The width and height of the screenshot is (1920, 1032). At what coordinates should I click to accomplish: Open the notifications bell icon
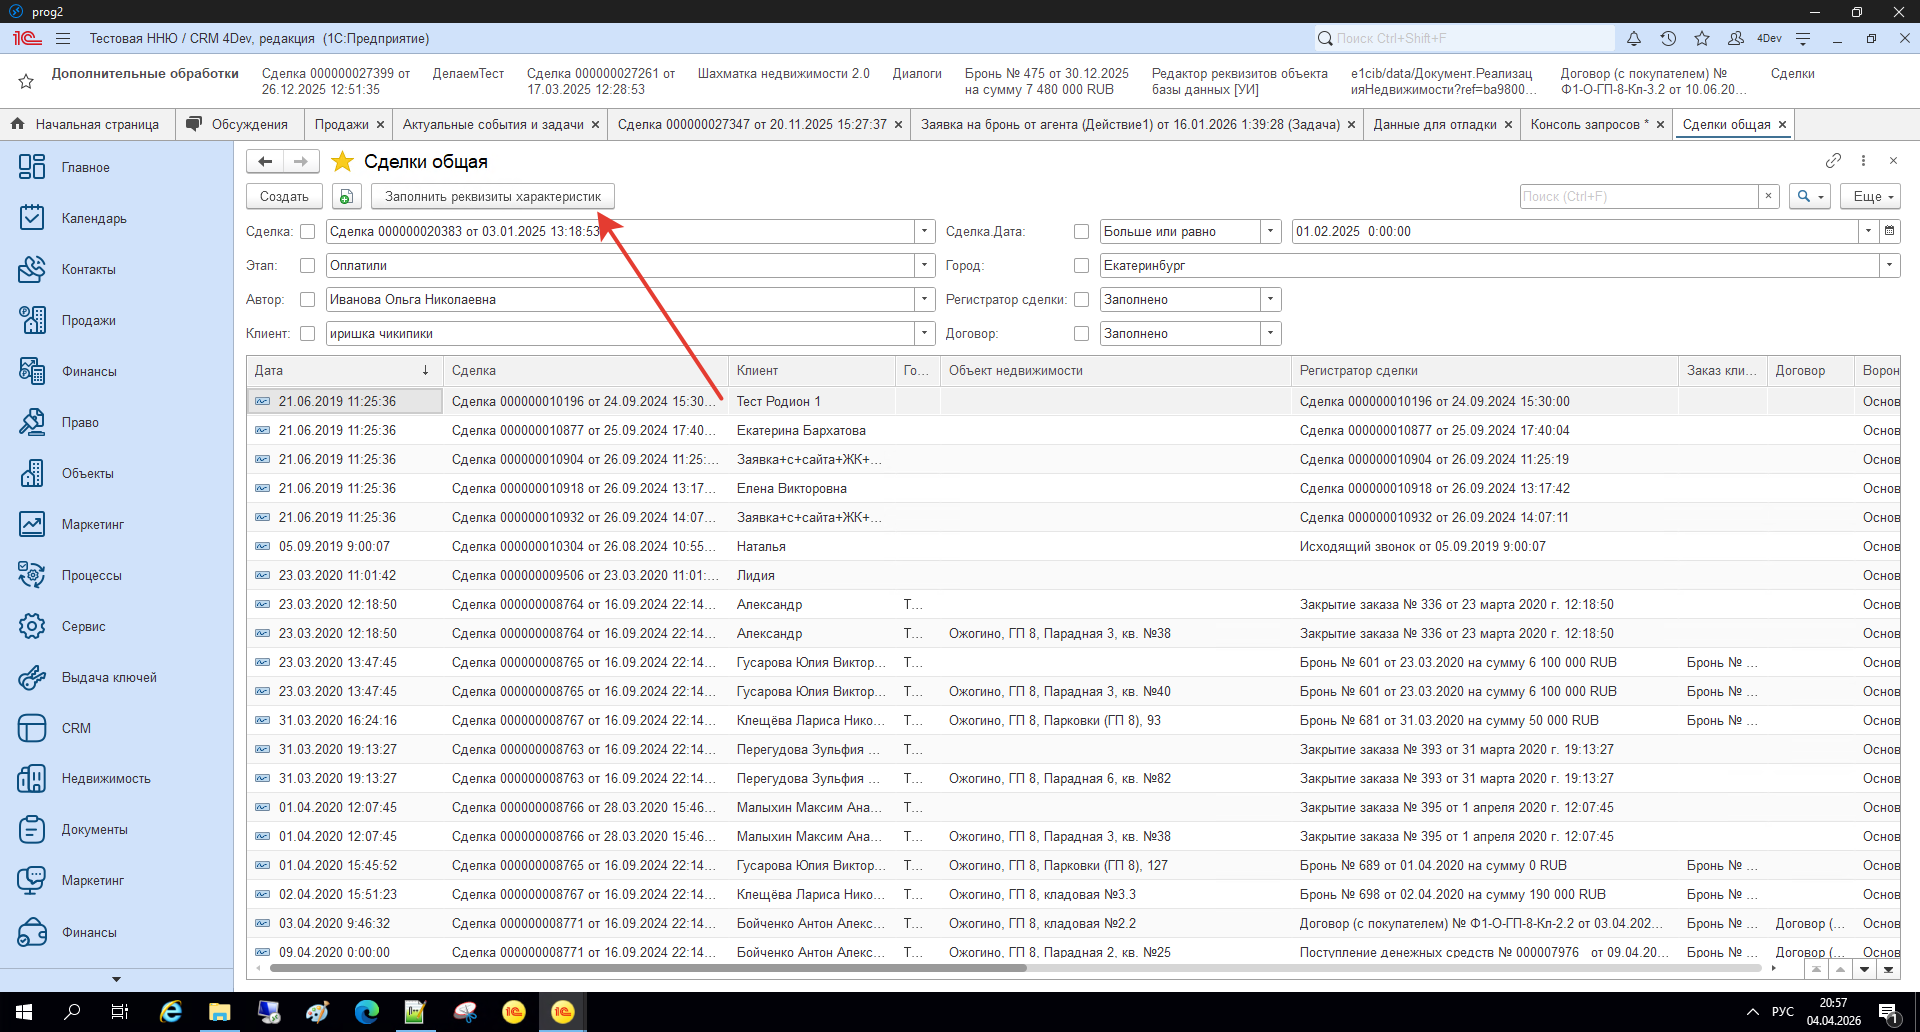coord(1633,39)
